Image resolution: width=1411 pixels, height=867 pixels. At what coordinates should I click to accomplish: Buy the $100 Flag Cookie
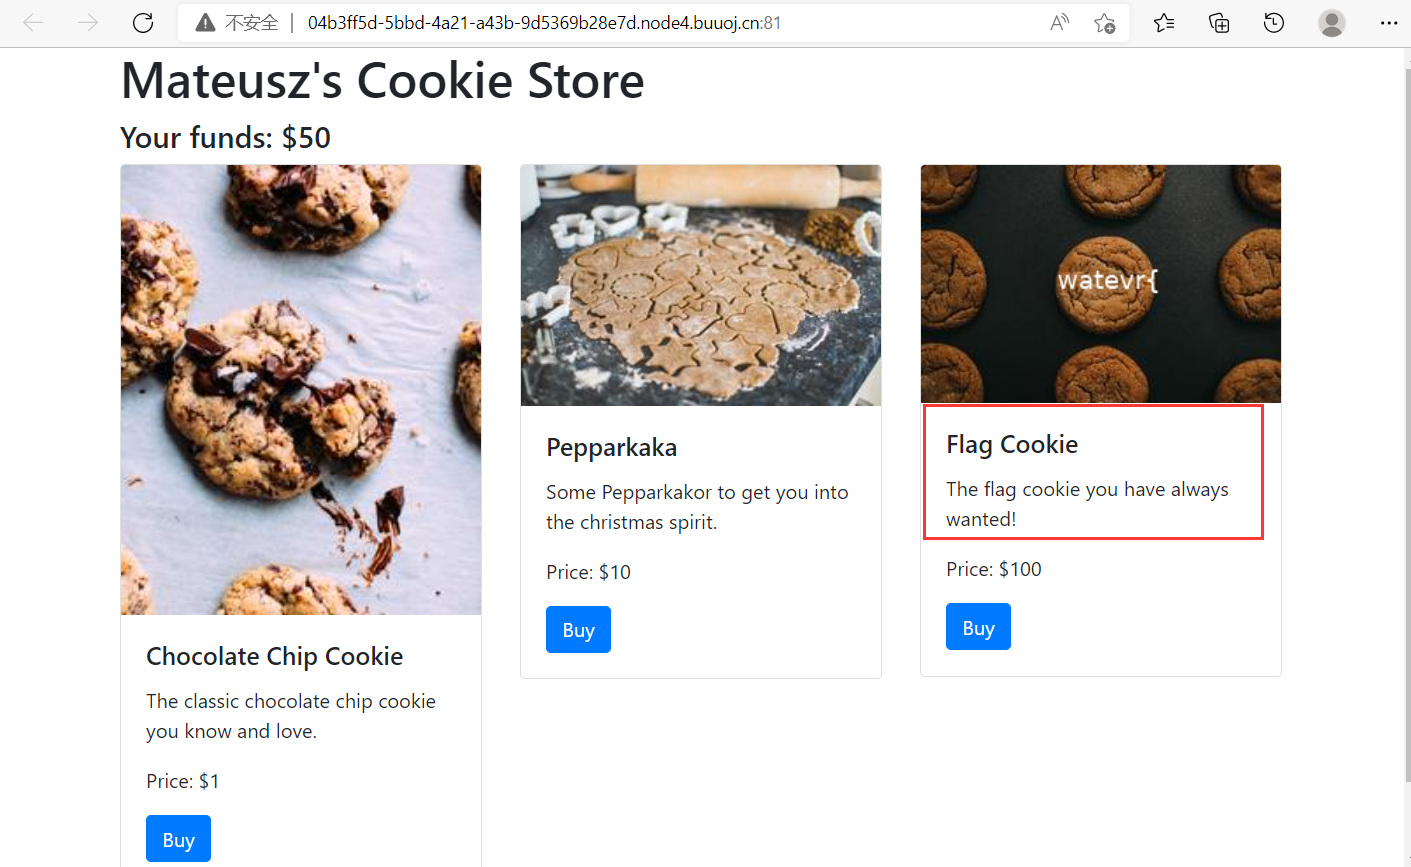coord(978,627)
